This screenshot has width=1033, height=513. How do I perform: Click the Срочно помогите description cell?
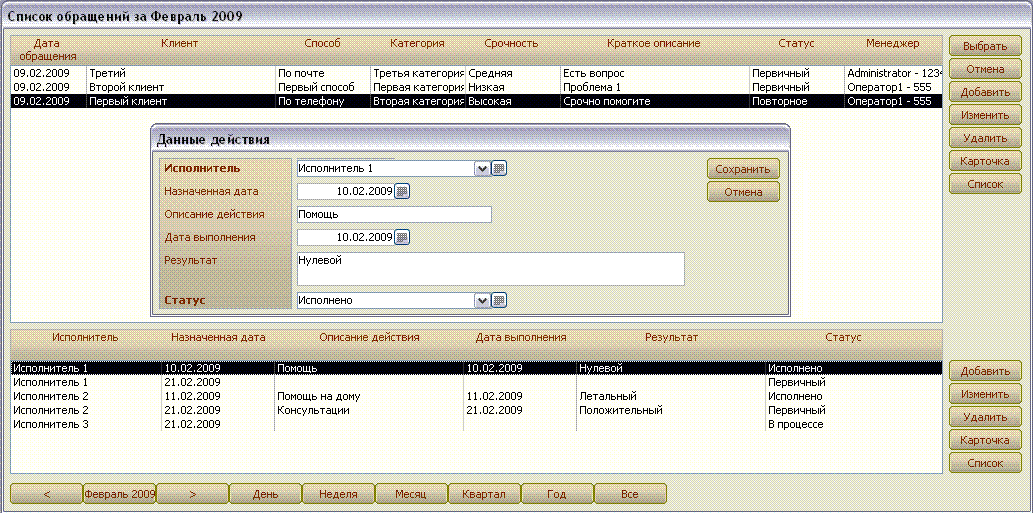click(654, 101)
